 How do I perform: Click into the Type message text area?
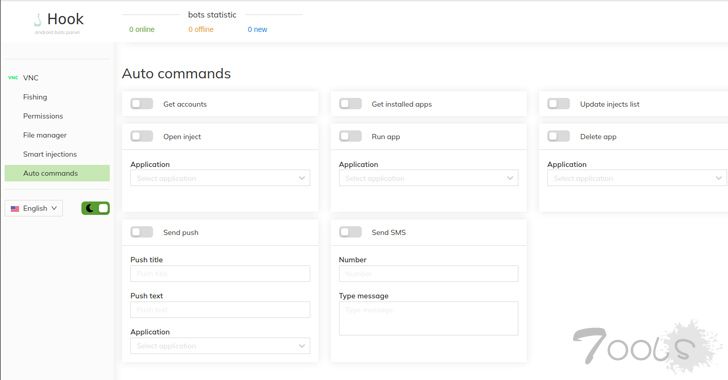pyautogui.click(x=429, y=319)
